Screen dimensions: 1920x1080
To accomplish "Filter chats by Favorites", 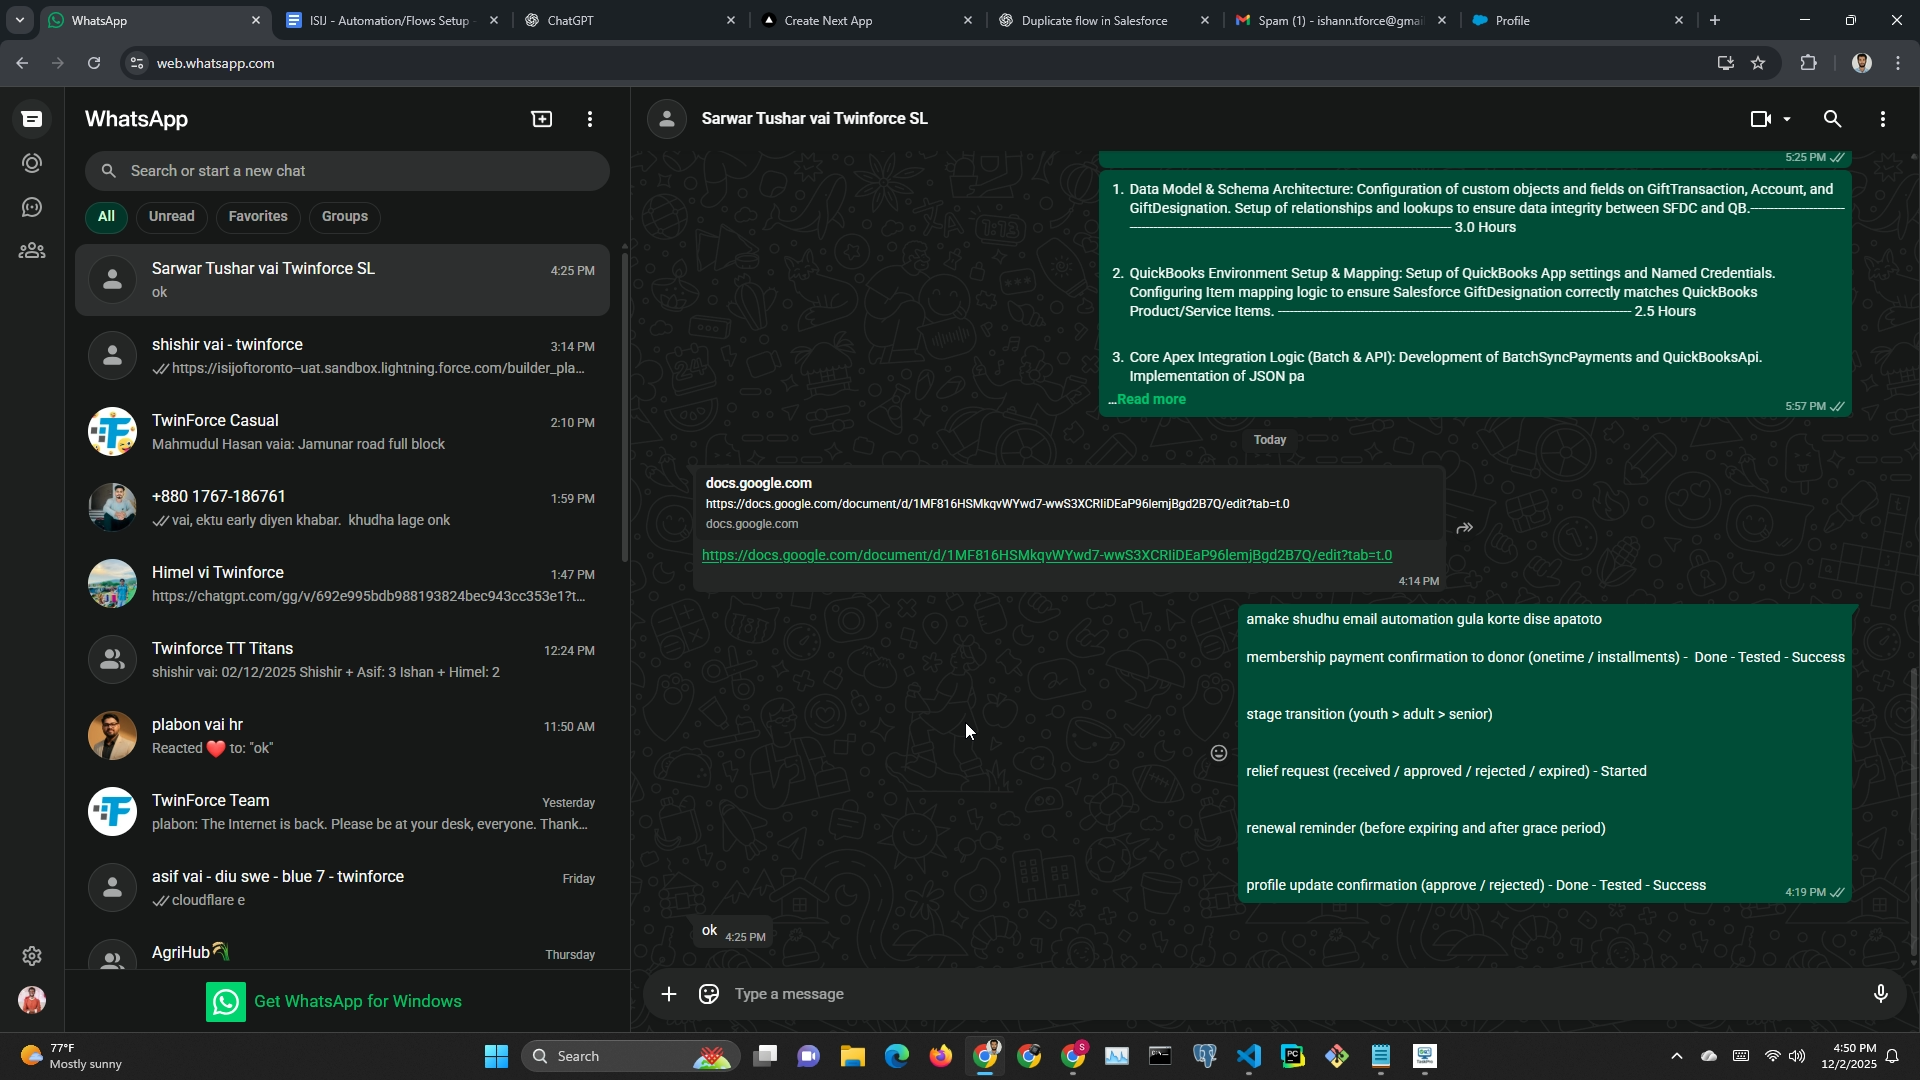I will [x=257, y=216].
